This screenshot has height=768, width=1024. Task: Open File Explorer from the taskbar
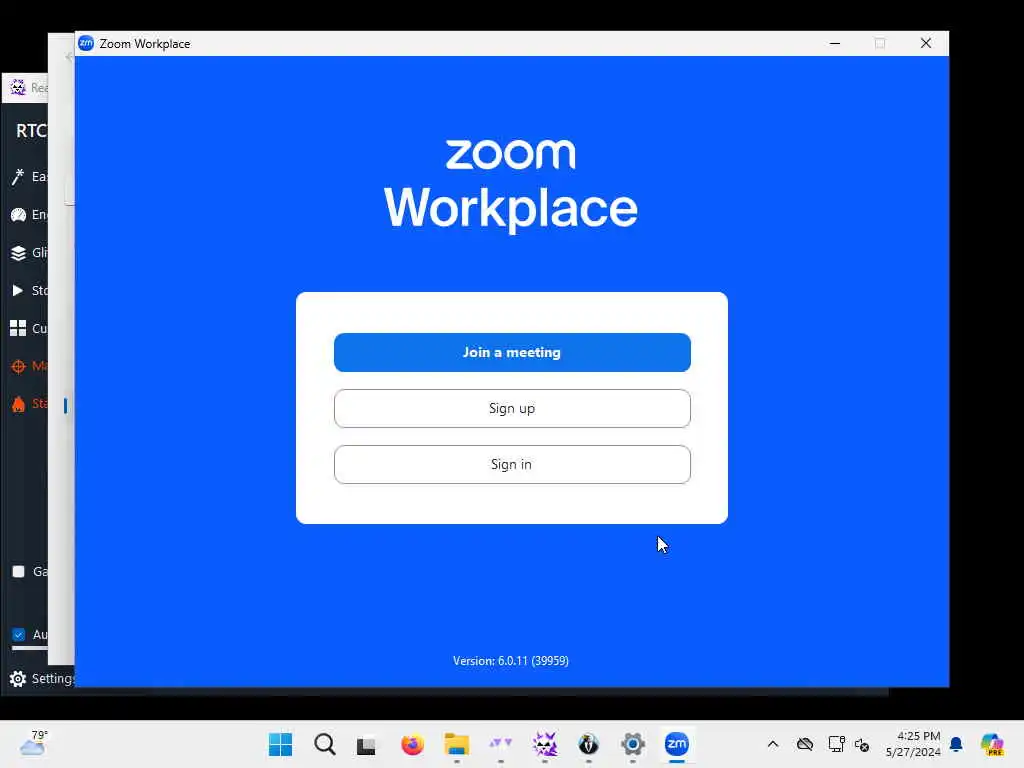pyautogui.click(x=456, y=744)
